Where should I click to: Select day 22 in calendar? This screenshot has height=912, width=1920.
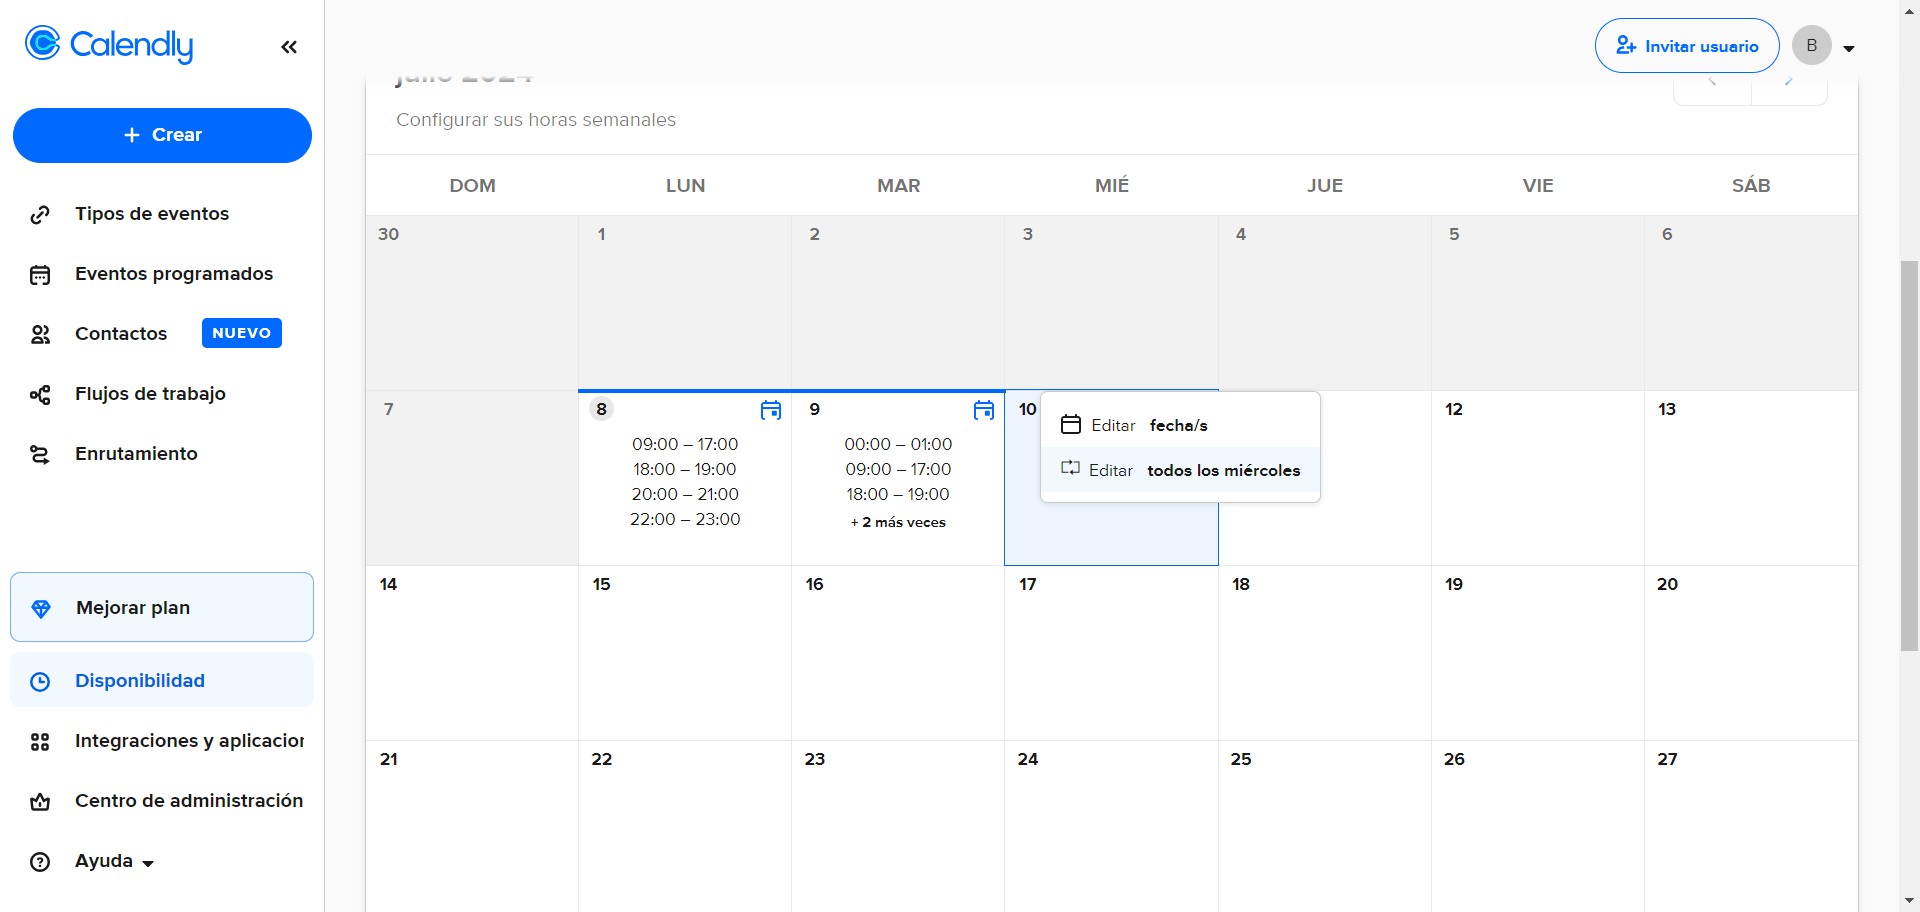685,826
